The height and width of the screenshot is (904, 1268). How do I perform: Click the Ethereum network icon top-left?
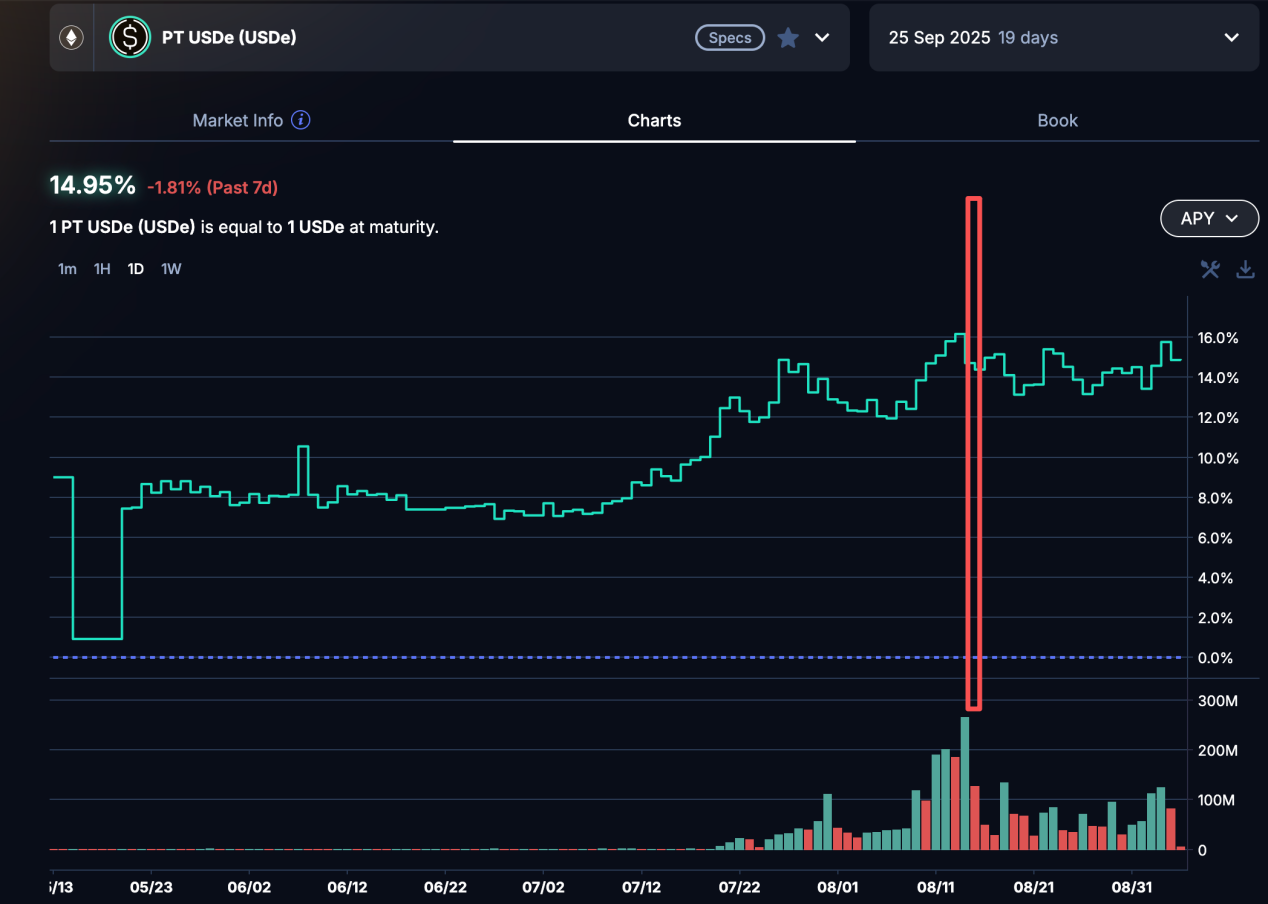70,37
